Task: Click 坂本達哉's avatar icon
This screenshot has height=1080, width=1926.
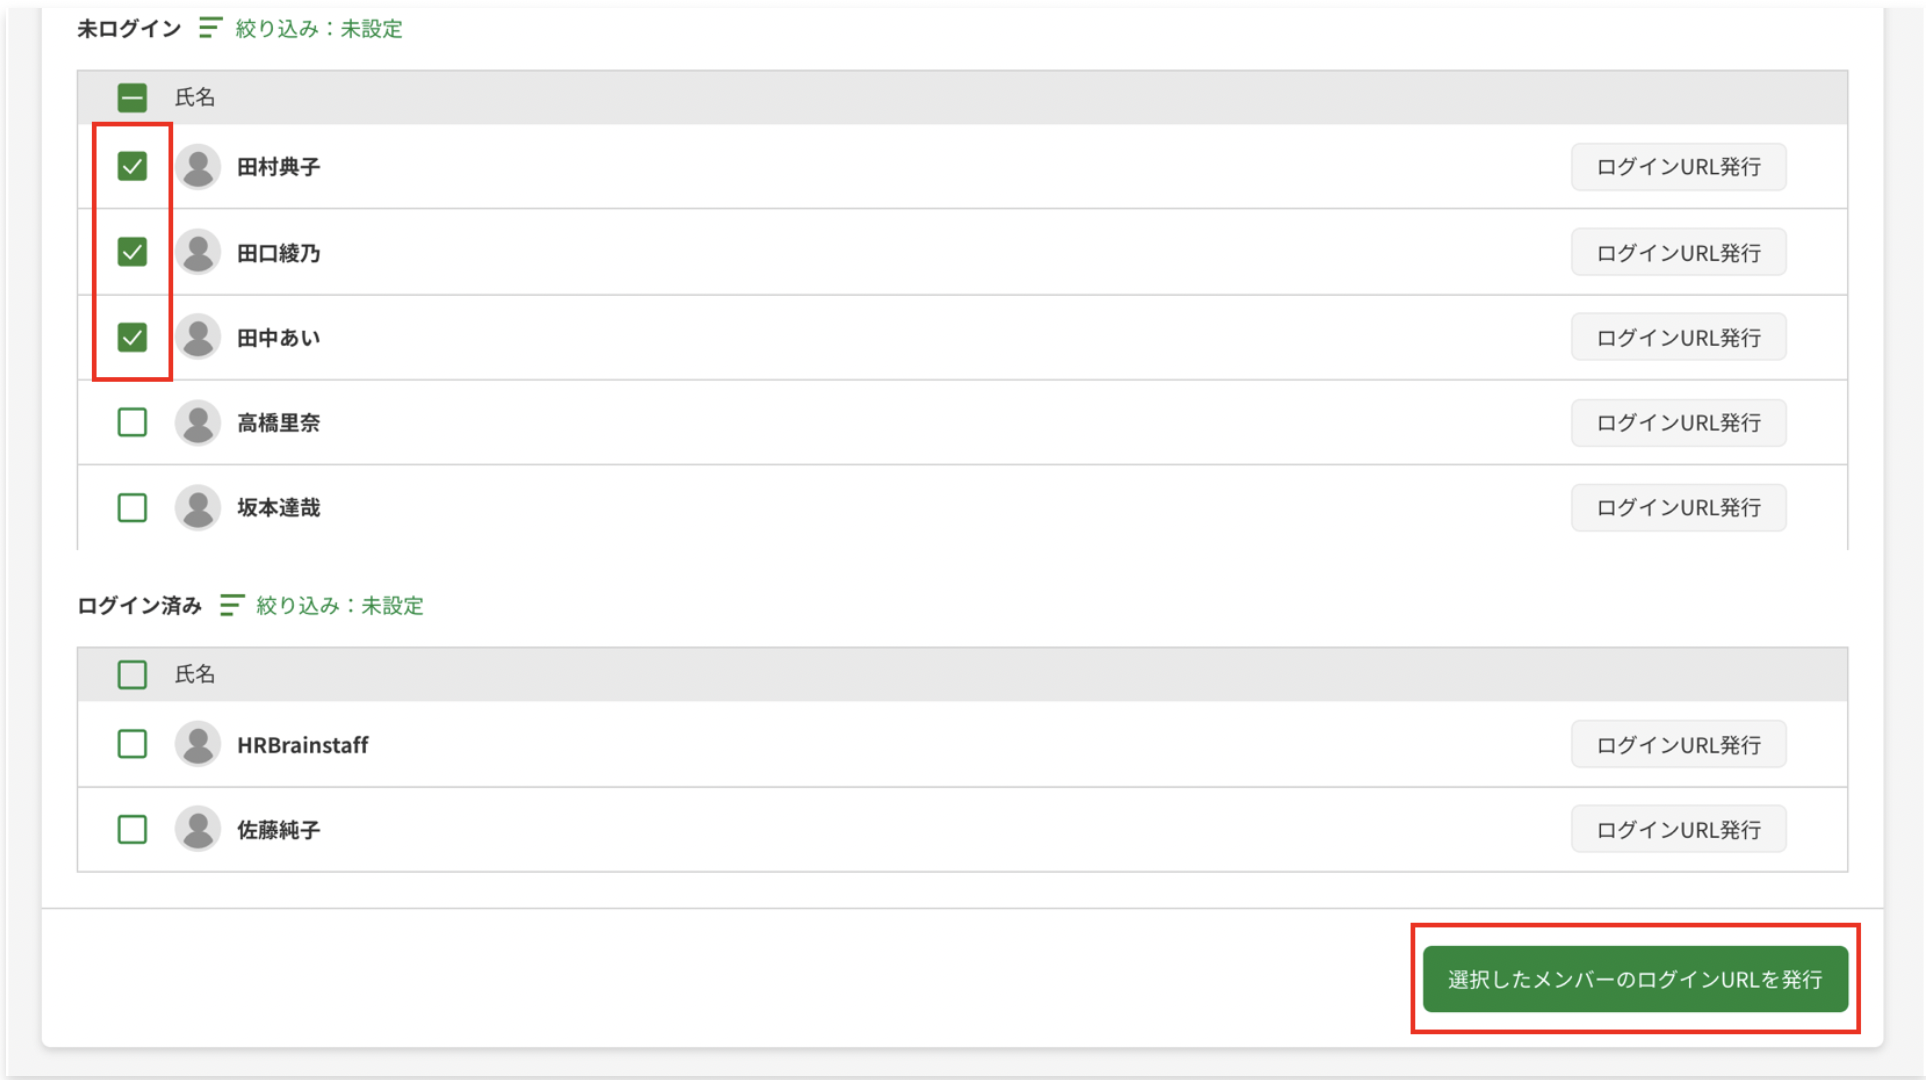Action: click(198, 508)
